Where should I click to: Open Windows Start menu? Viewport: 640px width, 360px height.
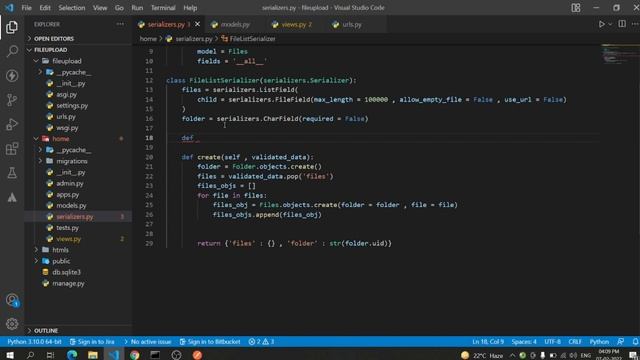9,355
